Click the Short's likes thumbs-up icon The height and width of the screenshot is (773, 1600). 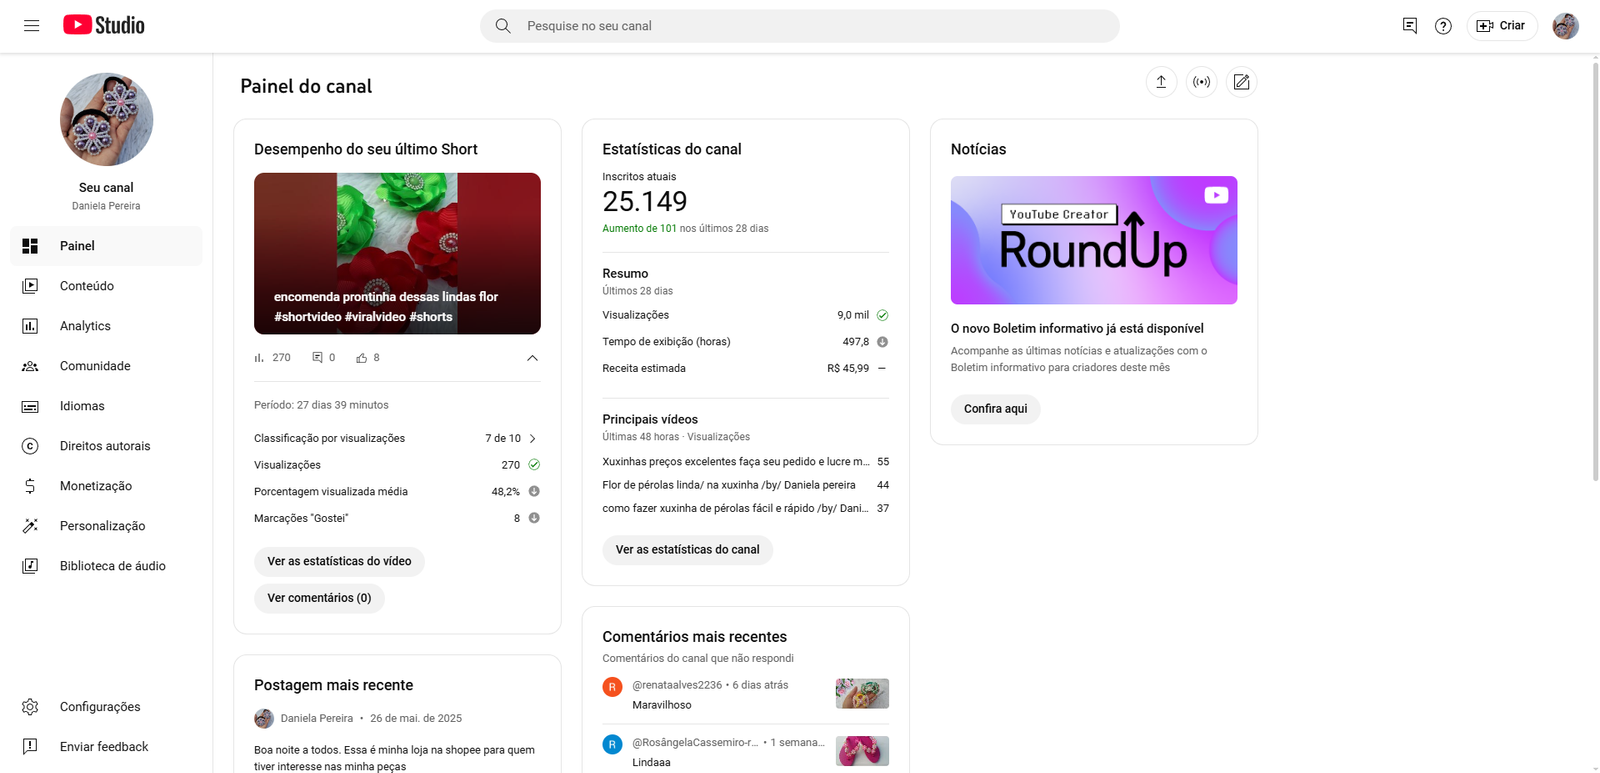(x=362, y=358)
